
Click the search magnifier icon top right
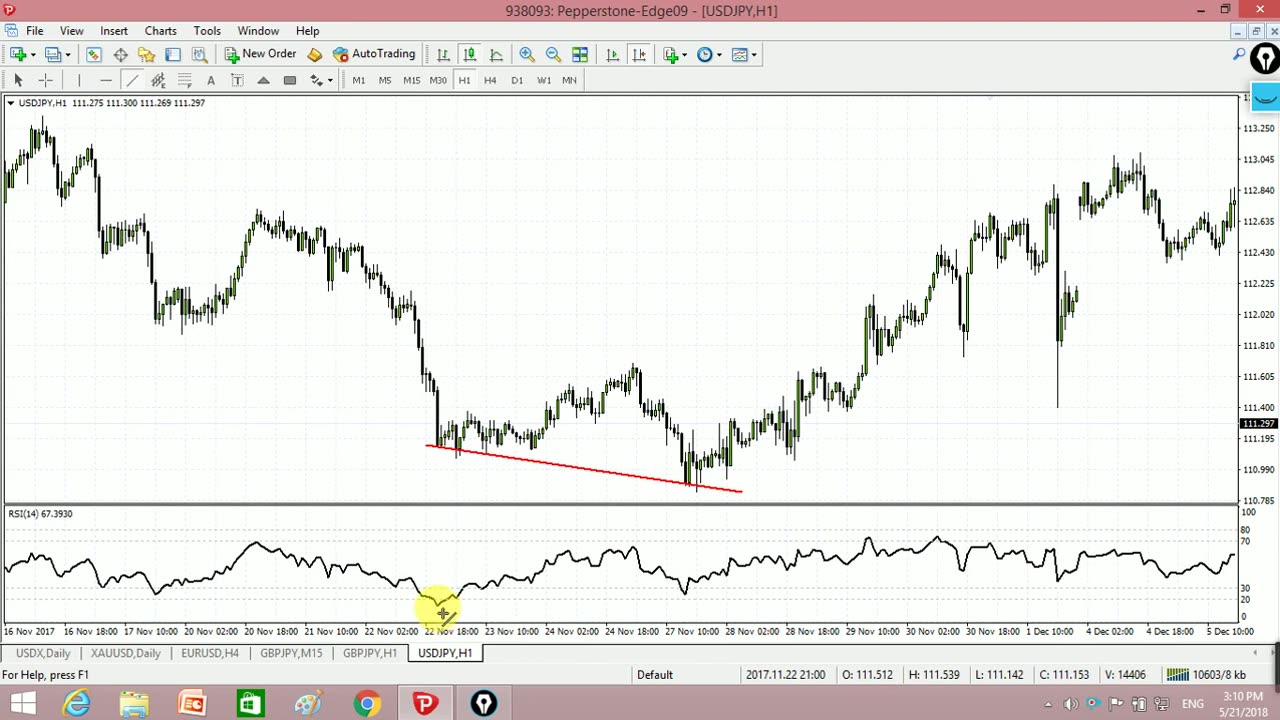point(1239,55)
